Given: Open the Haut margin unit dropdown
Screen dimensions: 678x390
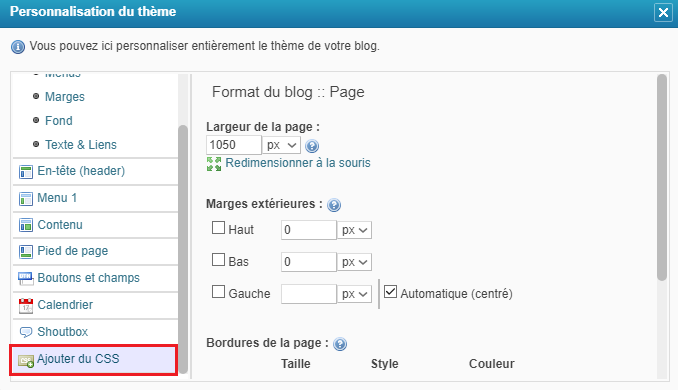Looking at the screenshot, I should click(355, 230).
